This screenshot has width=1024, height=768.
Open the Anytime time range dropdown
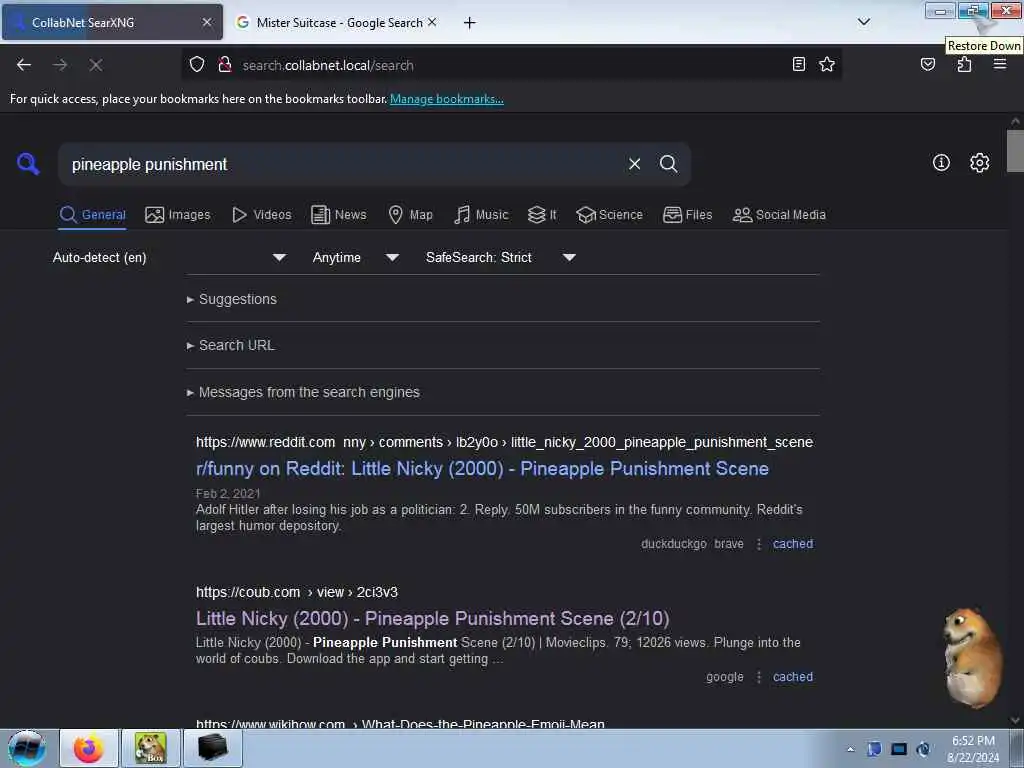tap(355, 257)
